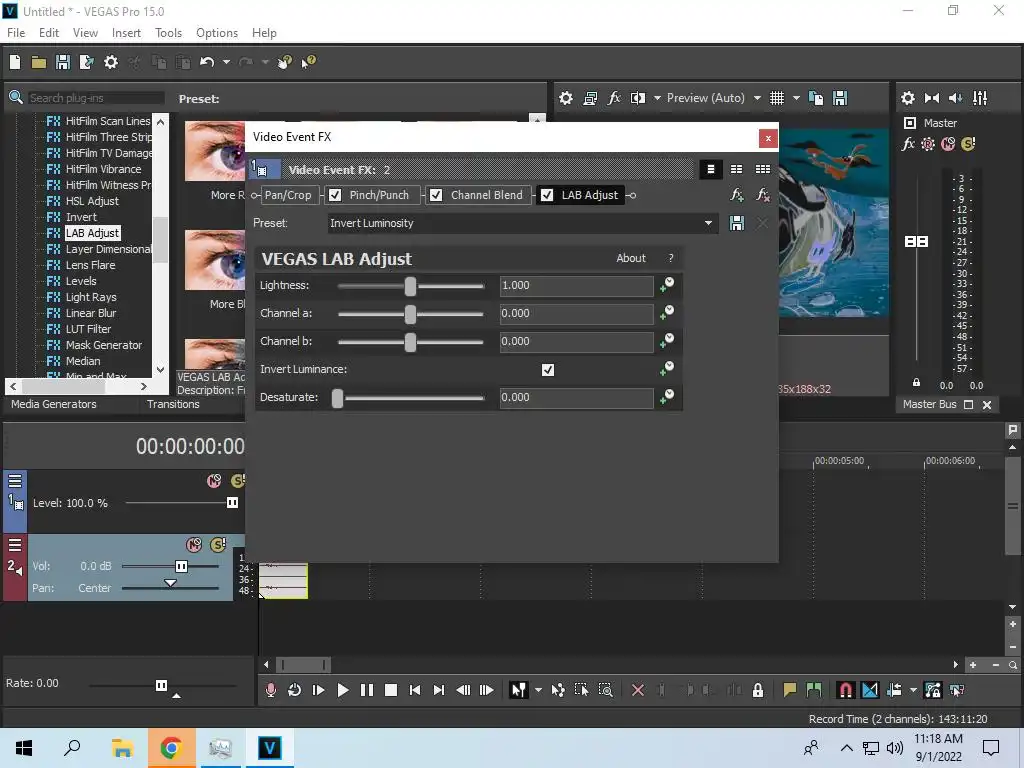Open the Tools menu
The height and width of the screenshot is (768, 1024).
click(x=168, y=33)
